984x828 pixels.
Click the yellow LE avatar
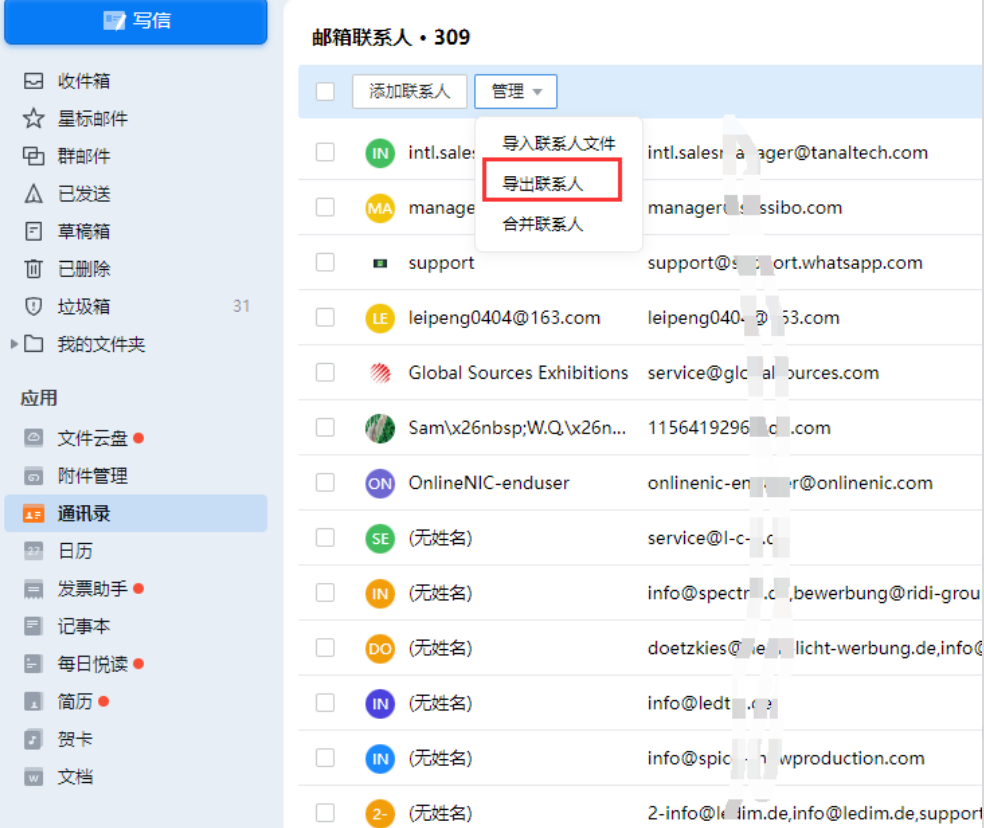[380, 318]
